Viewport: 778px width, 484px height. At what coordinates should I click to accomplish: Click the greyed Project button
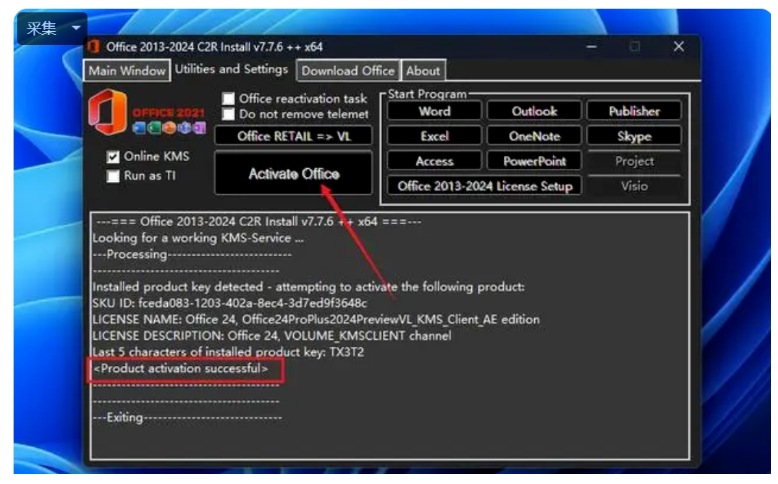click(634, 161)
